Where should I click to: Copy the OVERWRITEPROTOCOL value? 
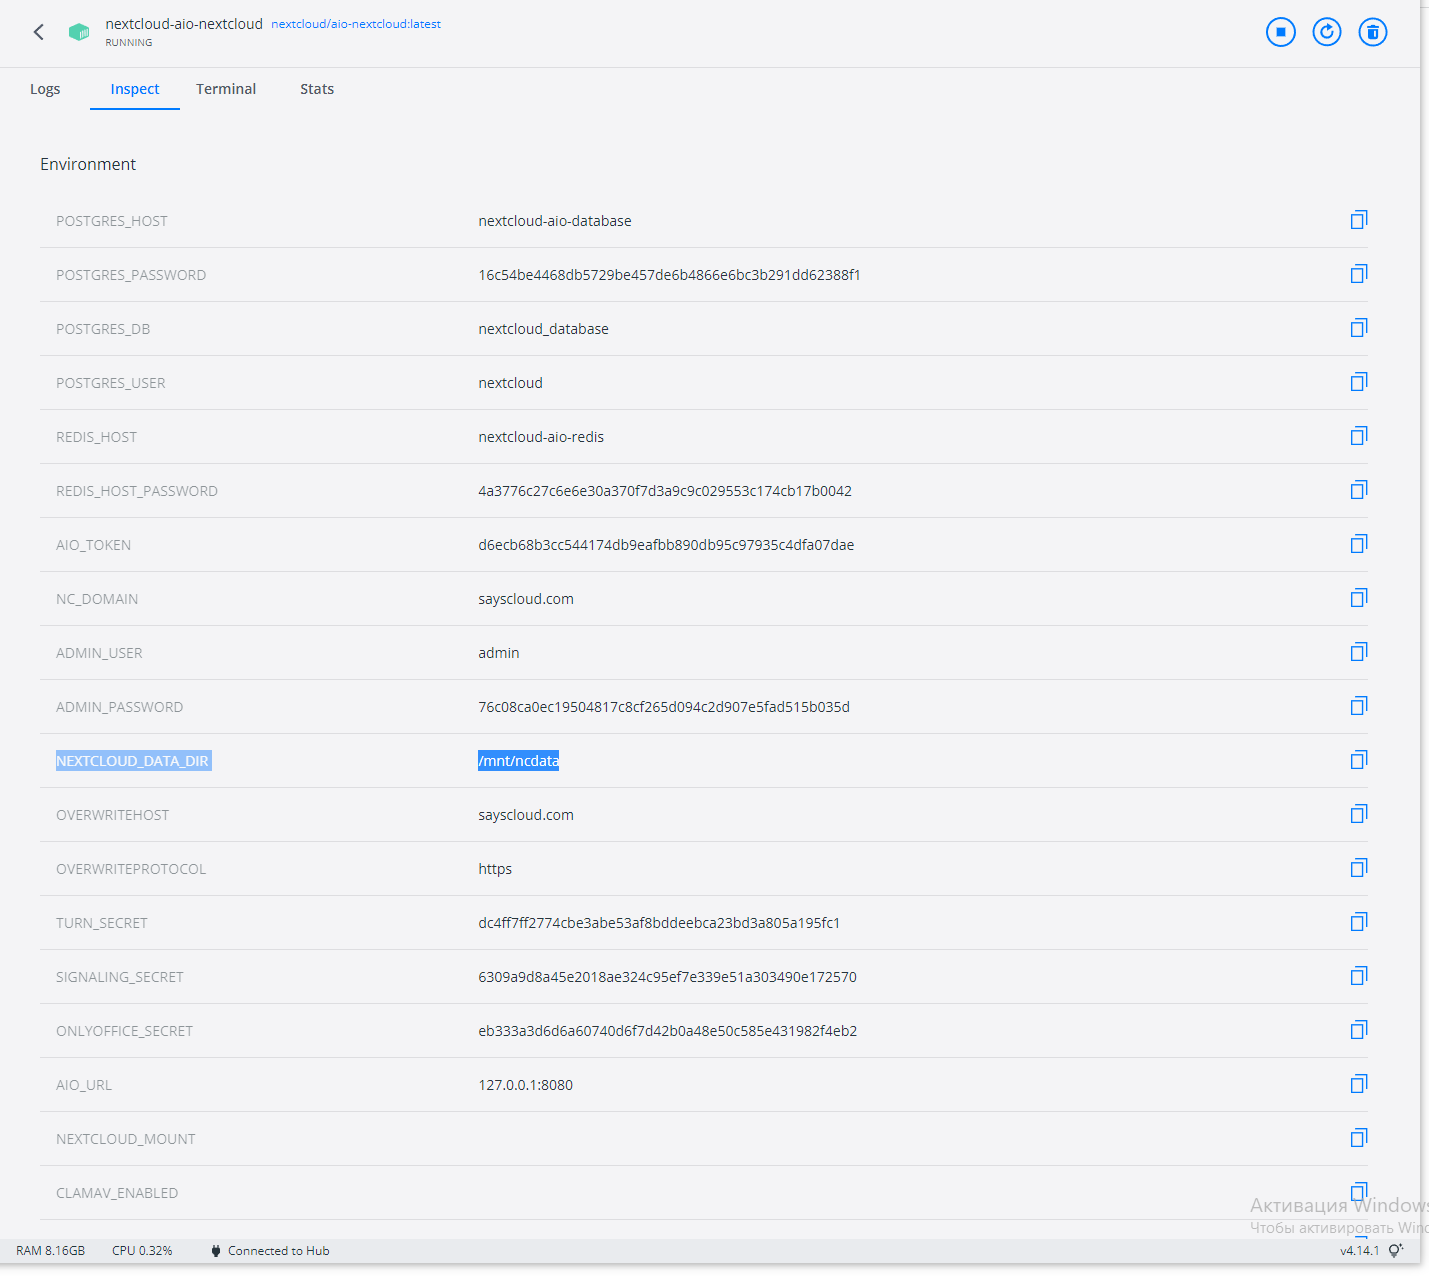pos(1359,868)
